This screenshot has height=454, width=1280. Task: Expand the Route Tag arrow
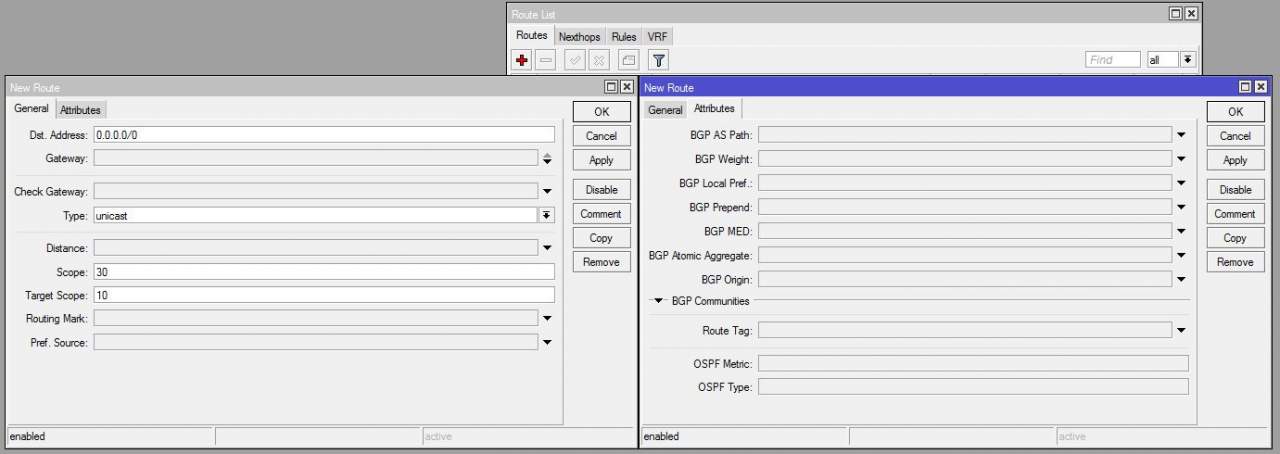point(1181,330)
